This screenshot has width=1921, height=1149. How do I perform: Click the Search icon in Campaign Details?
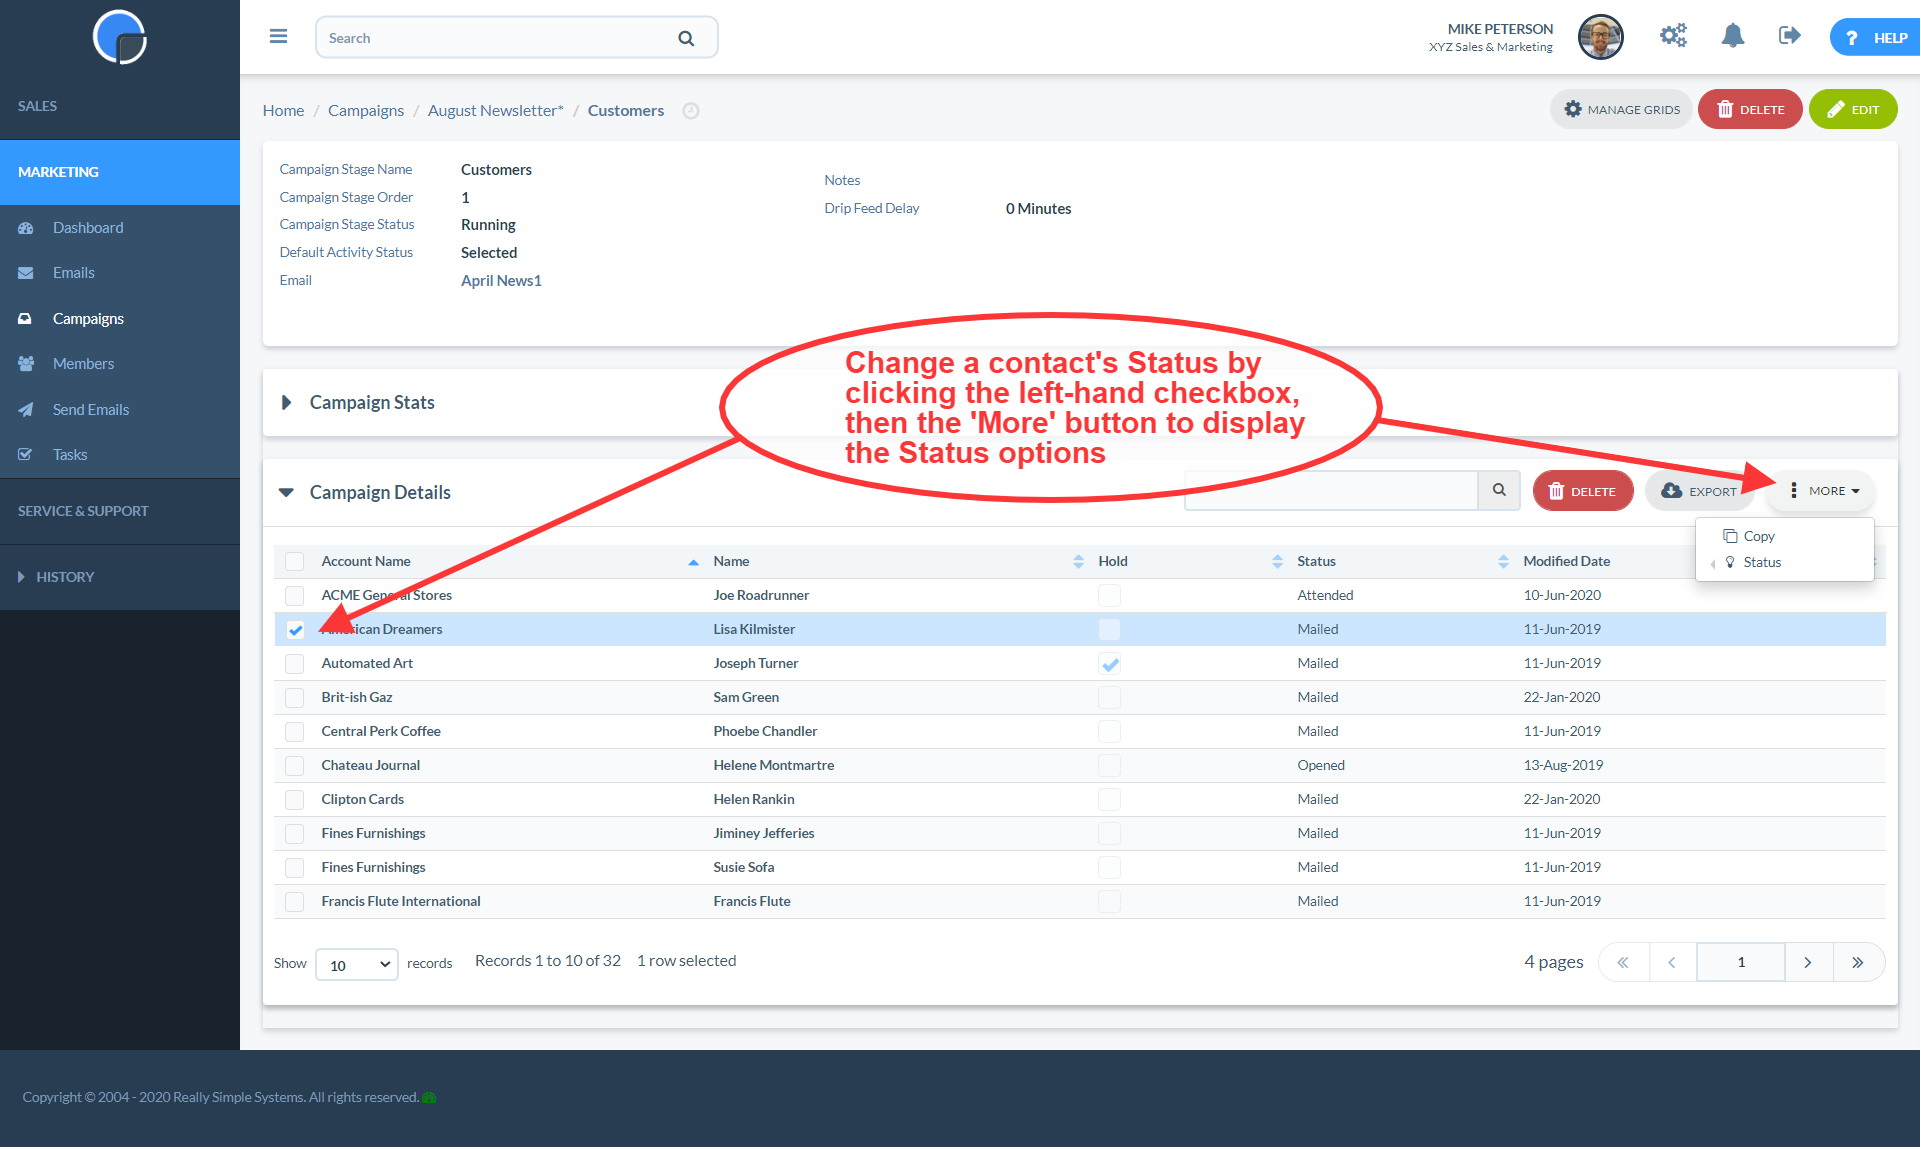point(1499,490)
